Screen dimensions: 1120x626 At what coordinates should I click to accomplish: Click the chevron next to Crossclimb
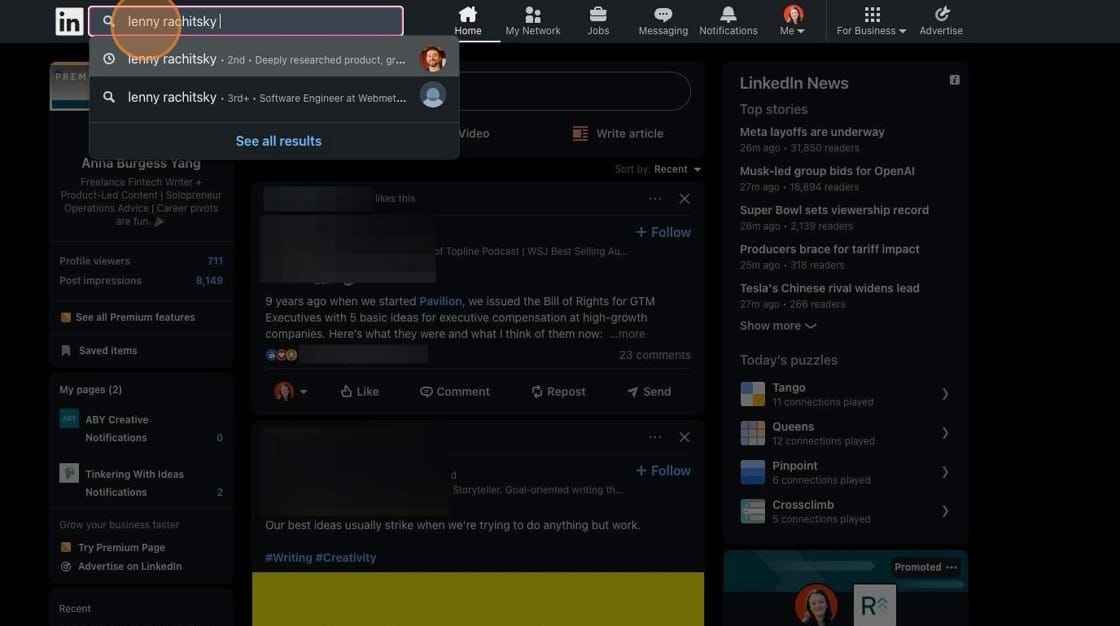coord(945,511)
